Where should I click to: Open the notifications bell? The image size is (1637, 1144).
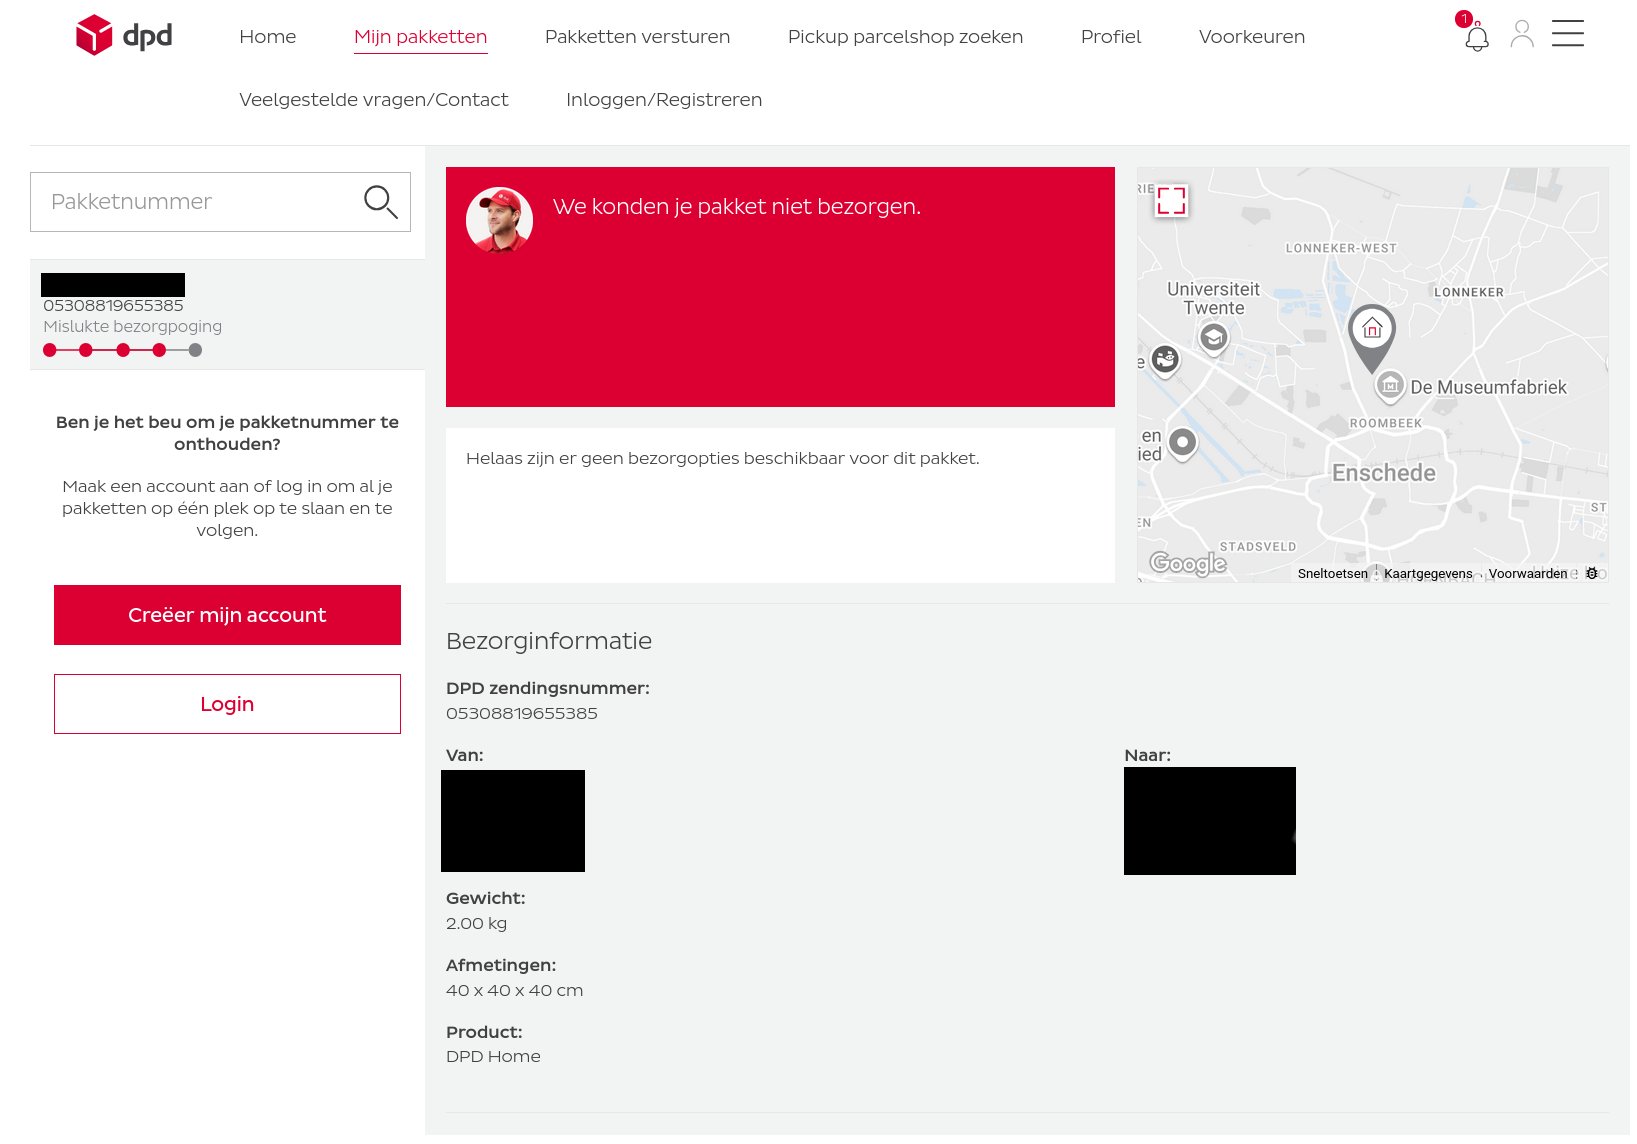(1476, 37)
